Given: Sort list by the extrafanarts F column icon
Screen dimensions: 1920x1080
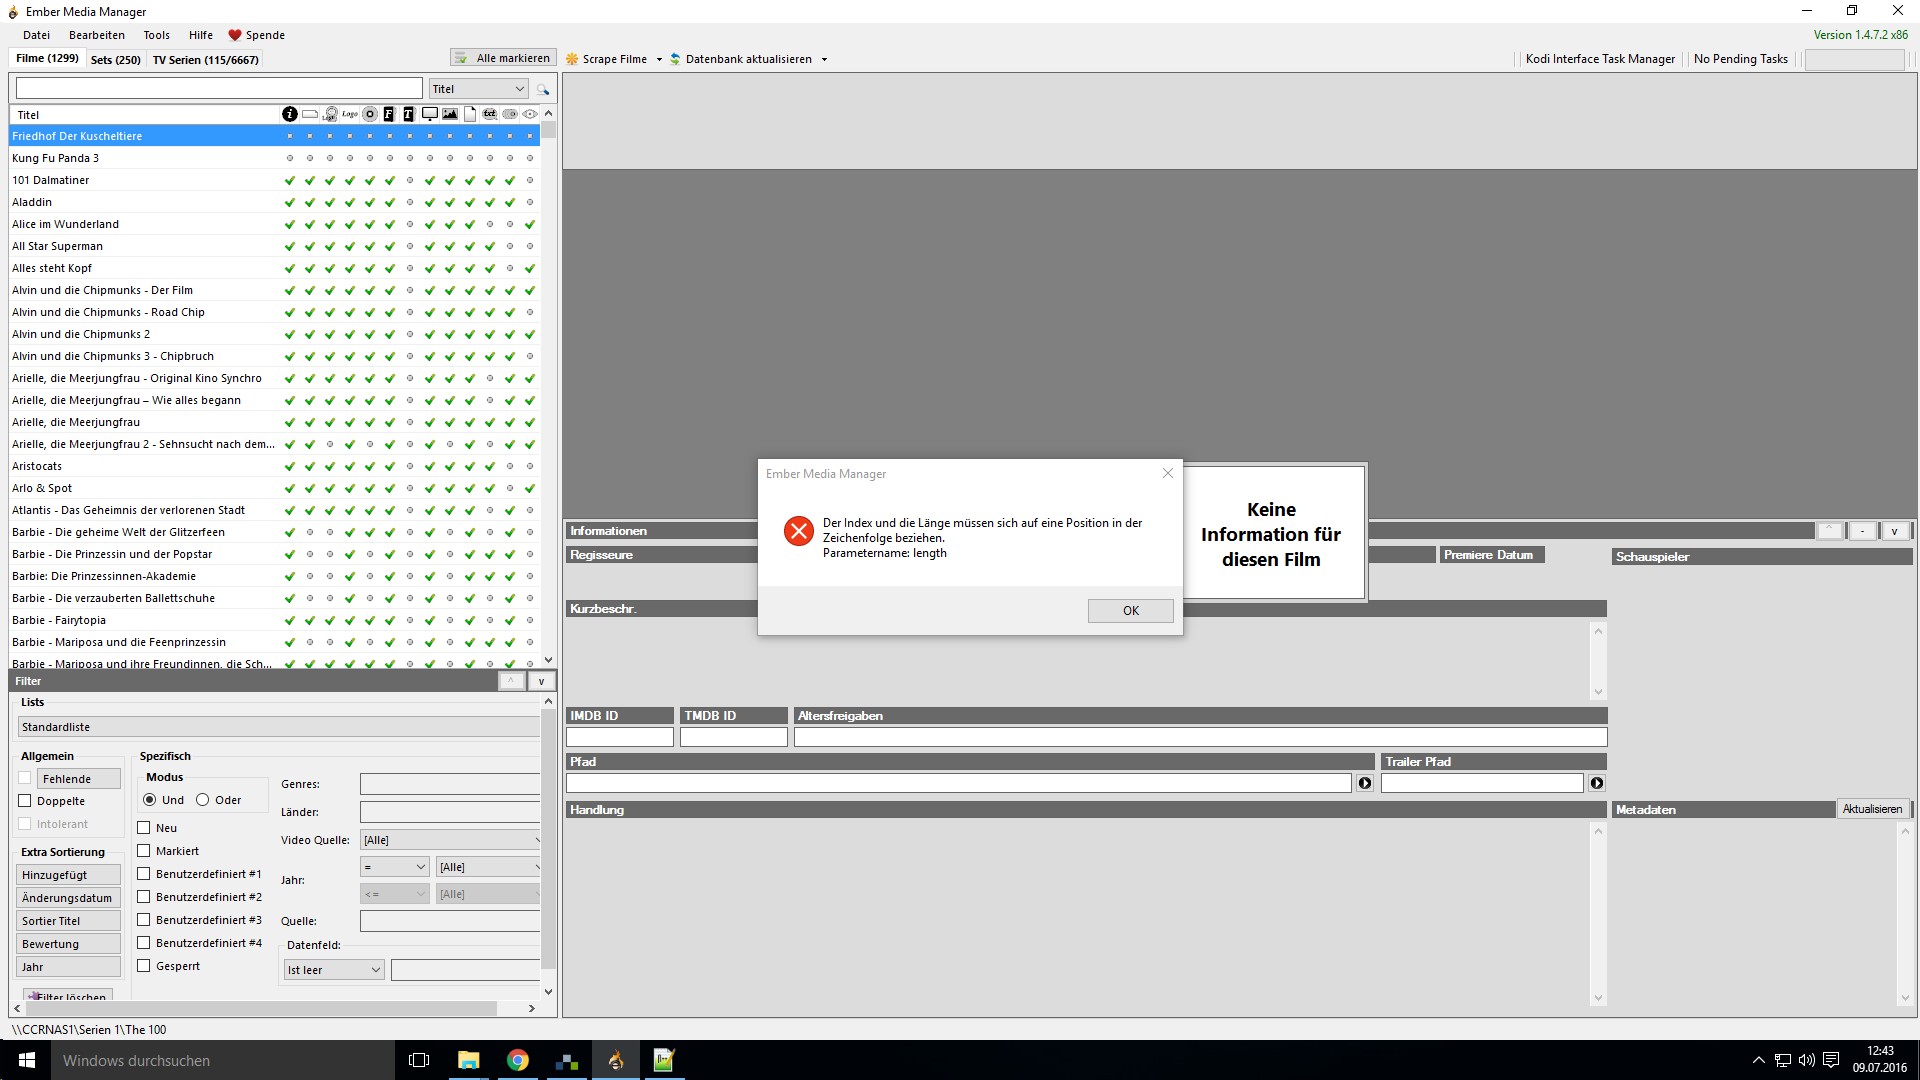Looking at the screenshot, I should pos(389,114).
